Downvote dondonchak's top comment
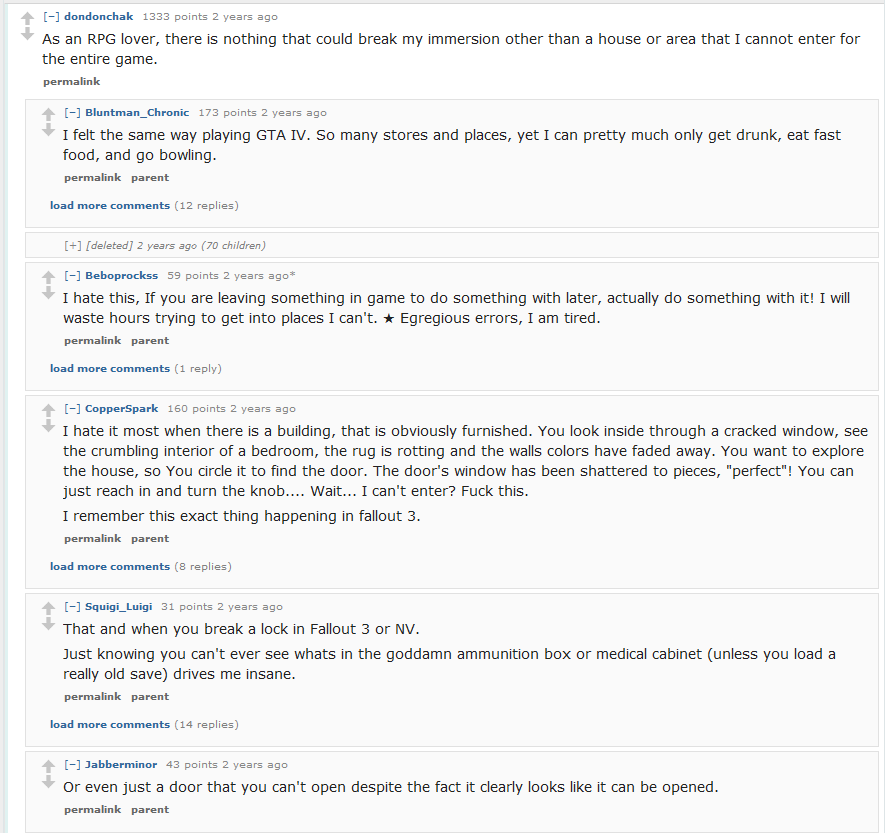Viewport: 885px width, 833px height. click(x=27, y=35)
